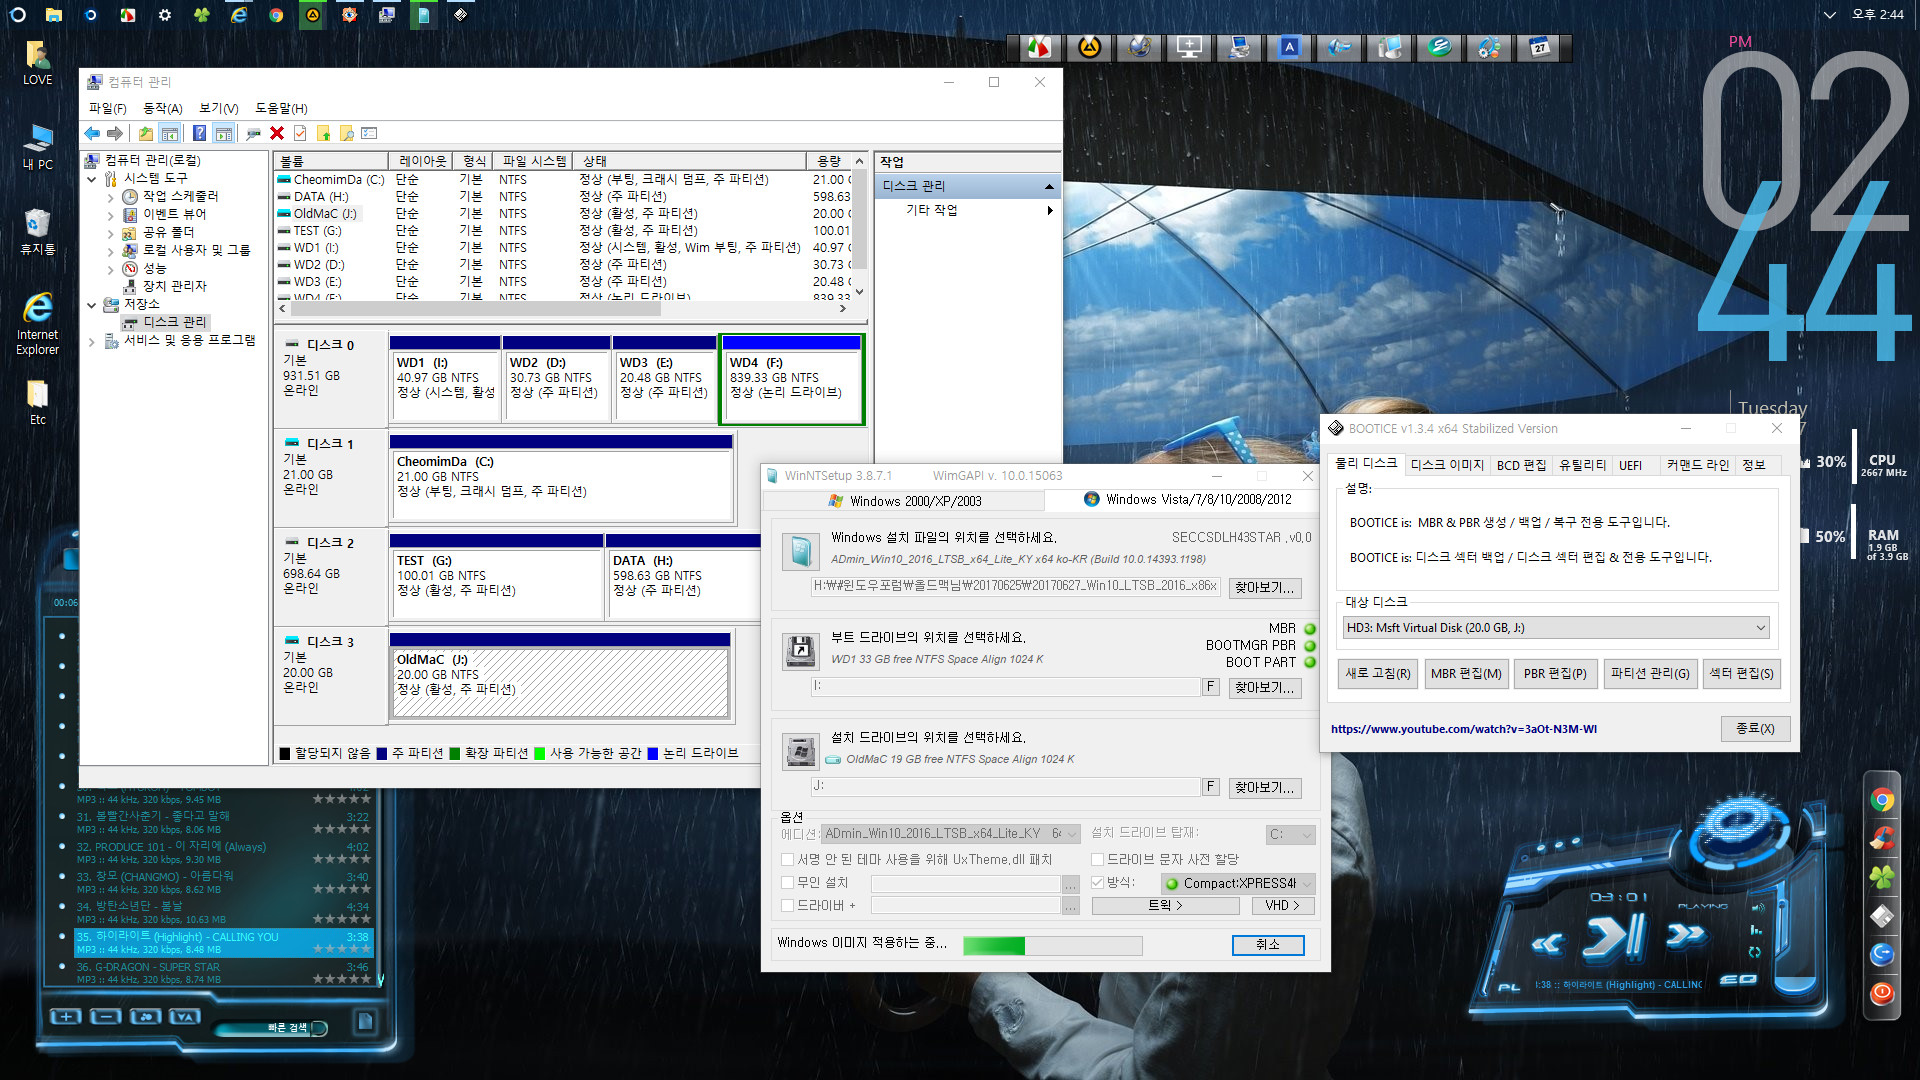Click the WD4 (F:) partition block in Disk 0

click(x=792, y=379)
